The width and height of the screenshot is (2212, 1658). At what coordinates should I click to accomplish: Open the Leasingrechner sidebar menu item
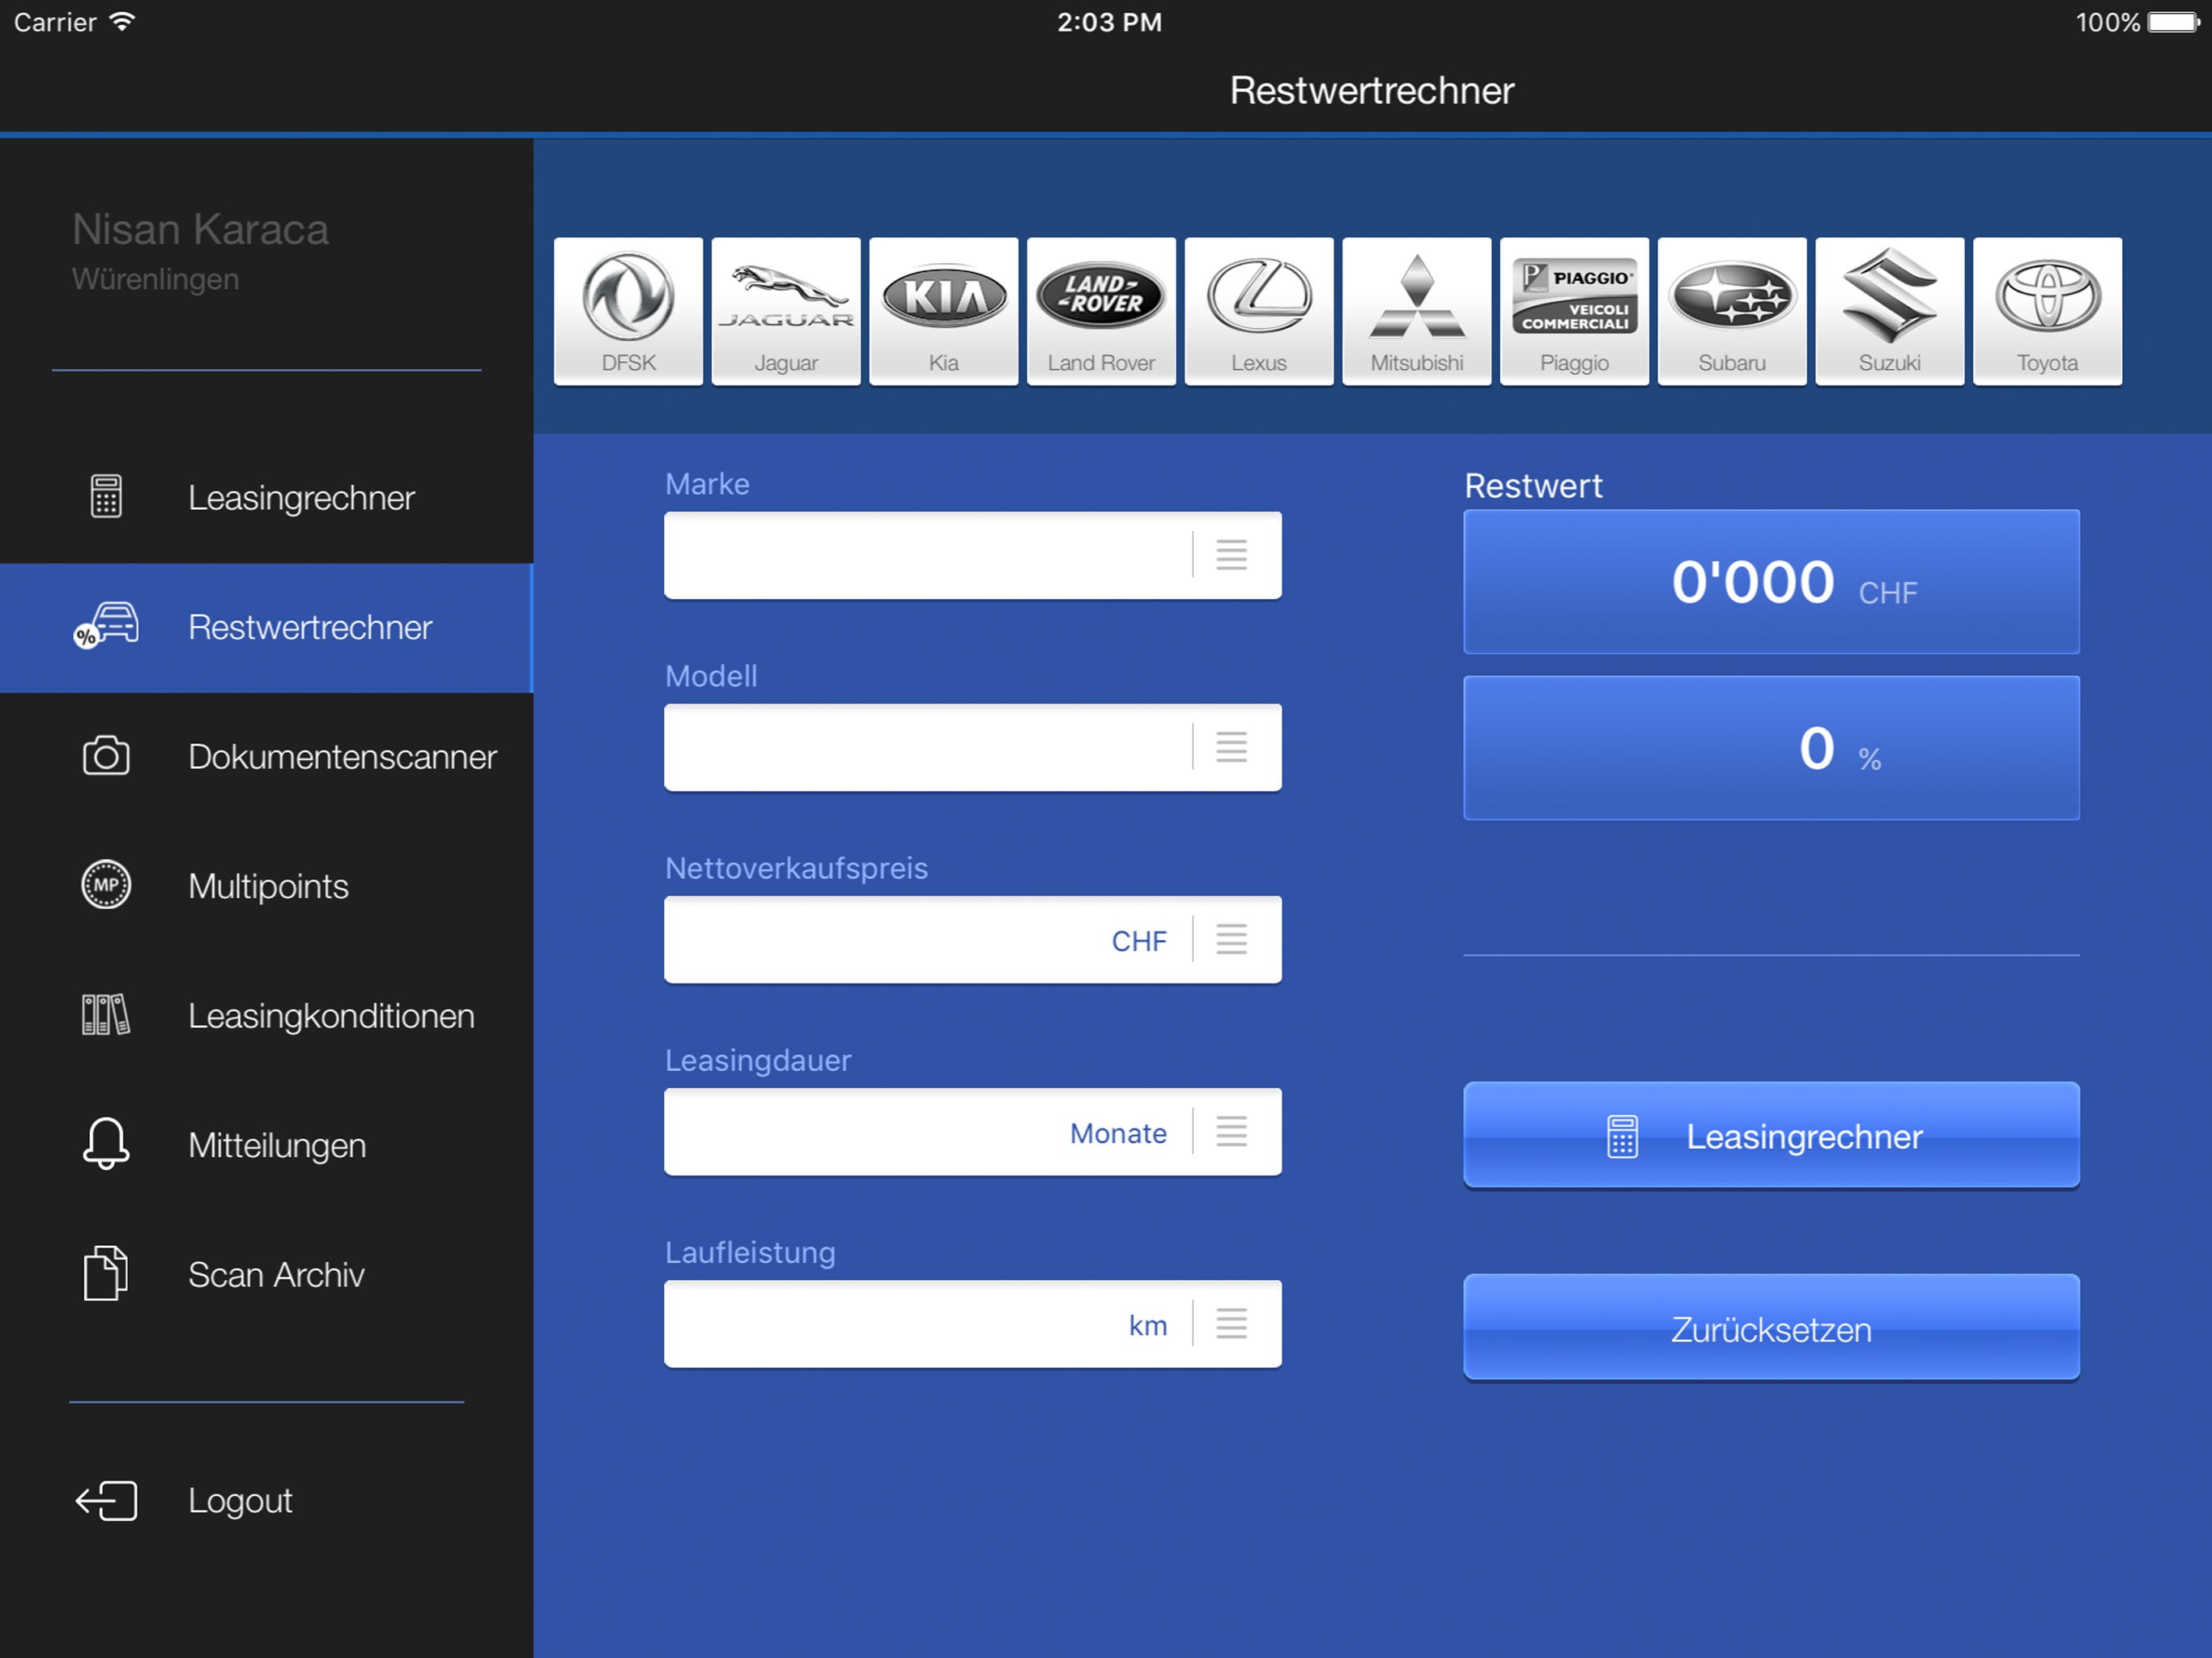coord(266,498)
